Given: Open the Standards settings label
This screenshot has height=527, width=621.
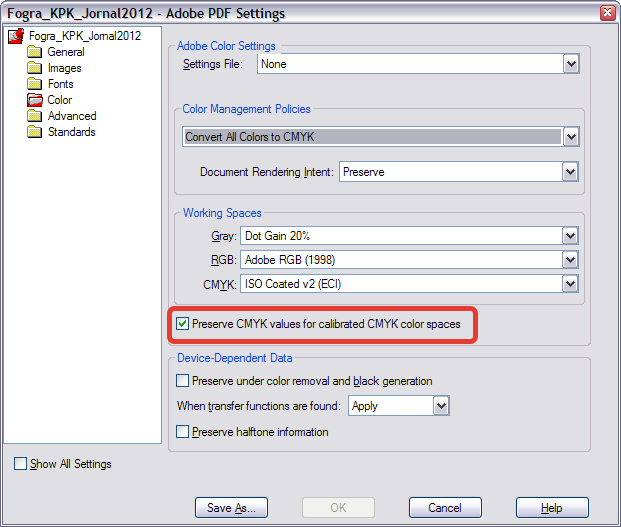Looking at the screenshot, I should (72, 132).
